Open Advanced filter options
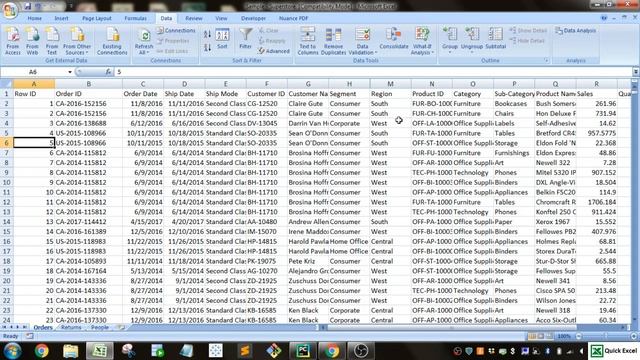This screenshot has height=360, width=640. click(x=273, y=51)
